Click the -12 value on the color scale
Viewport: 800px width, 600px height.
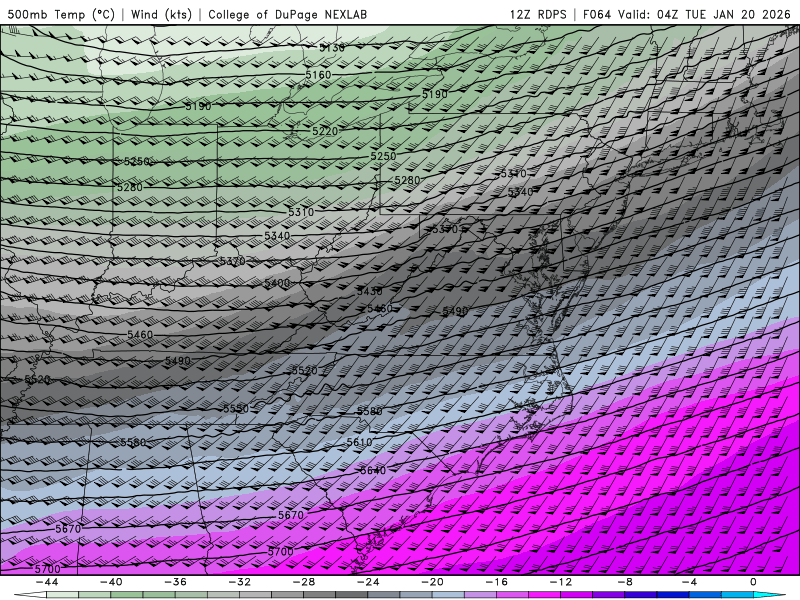tap(561, 582)
